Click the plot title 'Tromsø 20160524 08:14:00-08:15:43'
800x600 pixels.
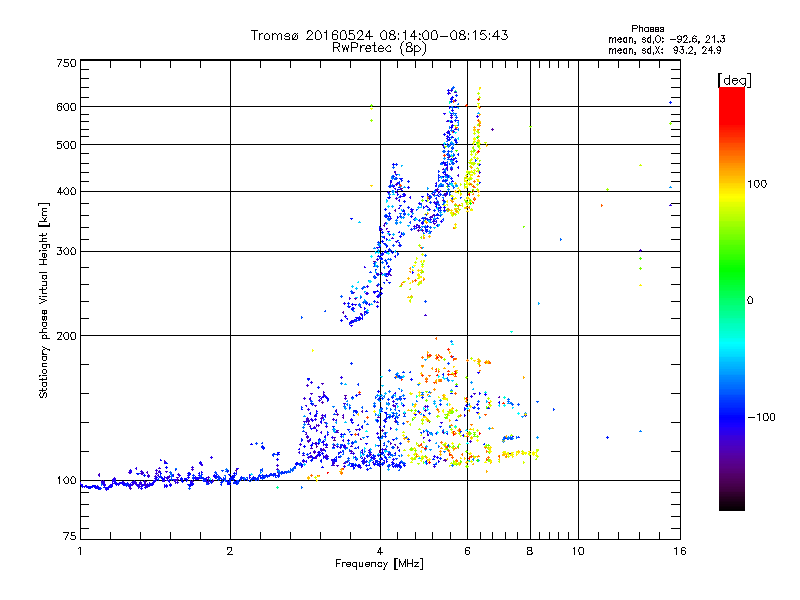[379, 35]
